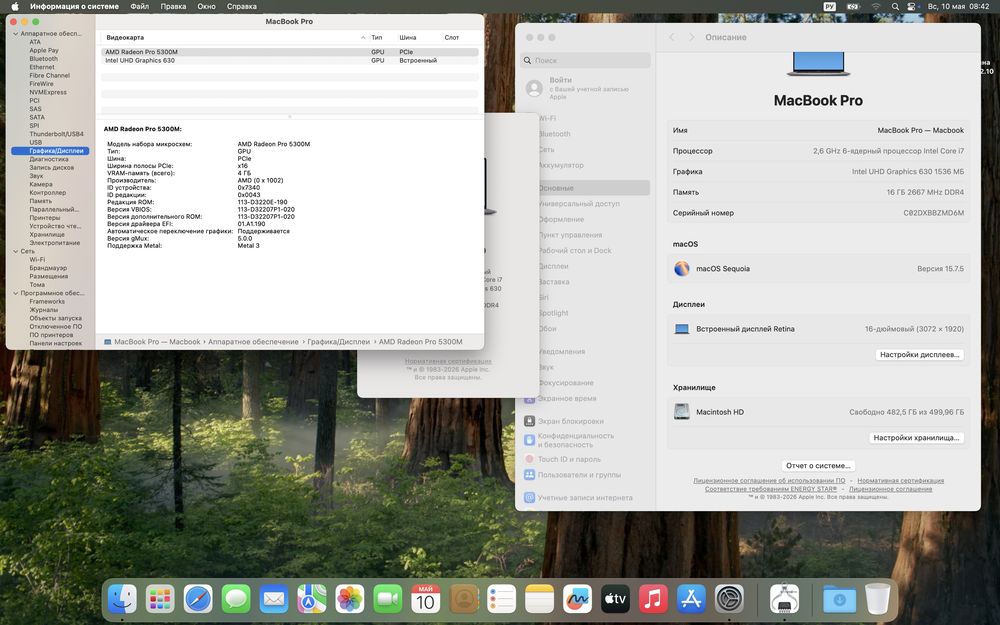Click Отчет о системе button
Viewport: 1000px width, 625px height.
tap(818, 466)
